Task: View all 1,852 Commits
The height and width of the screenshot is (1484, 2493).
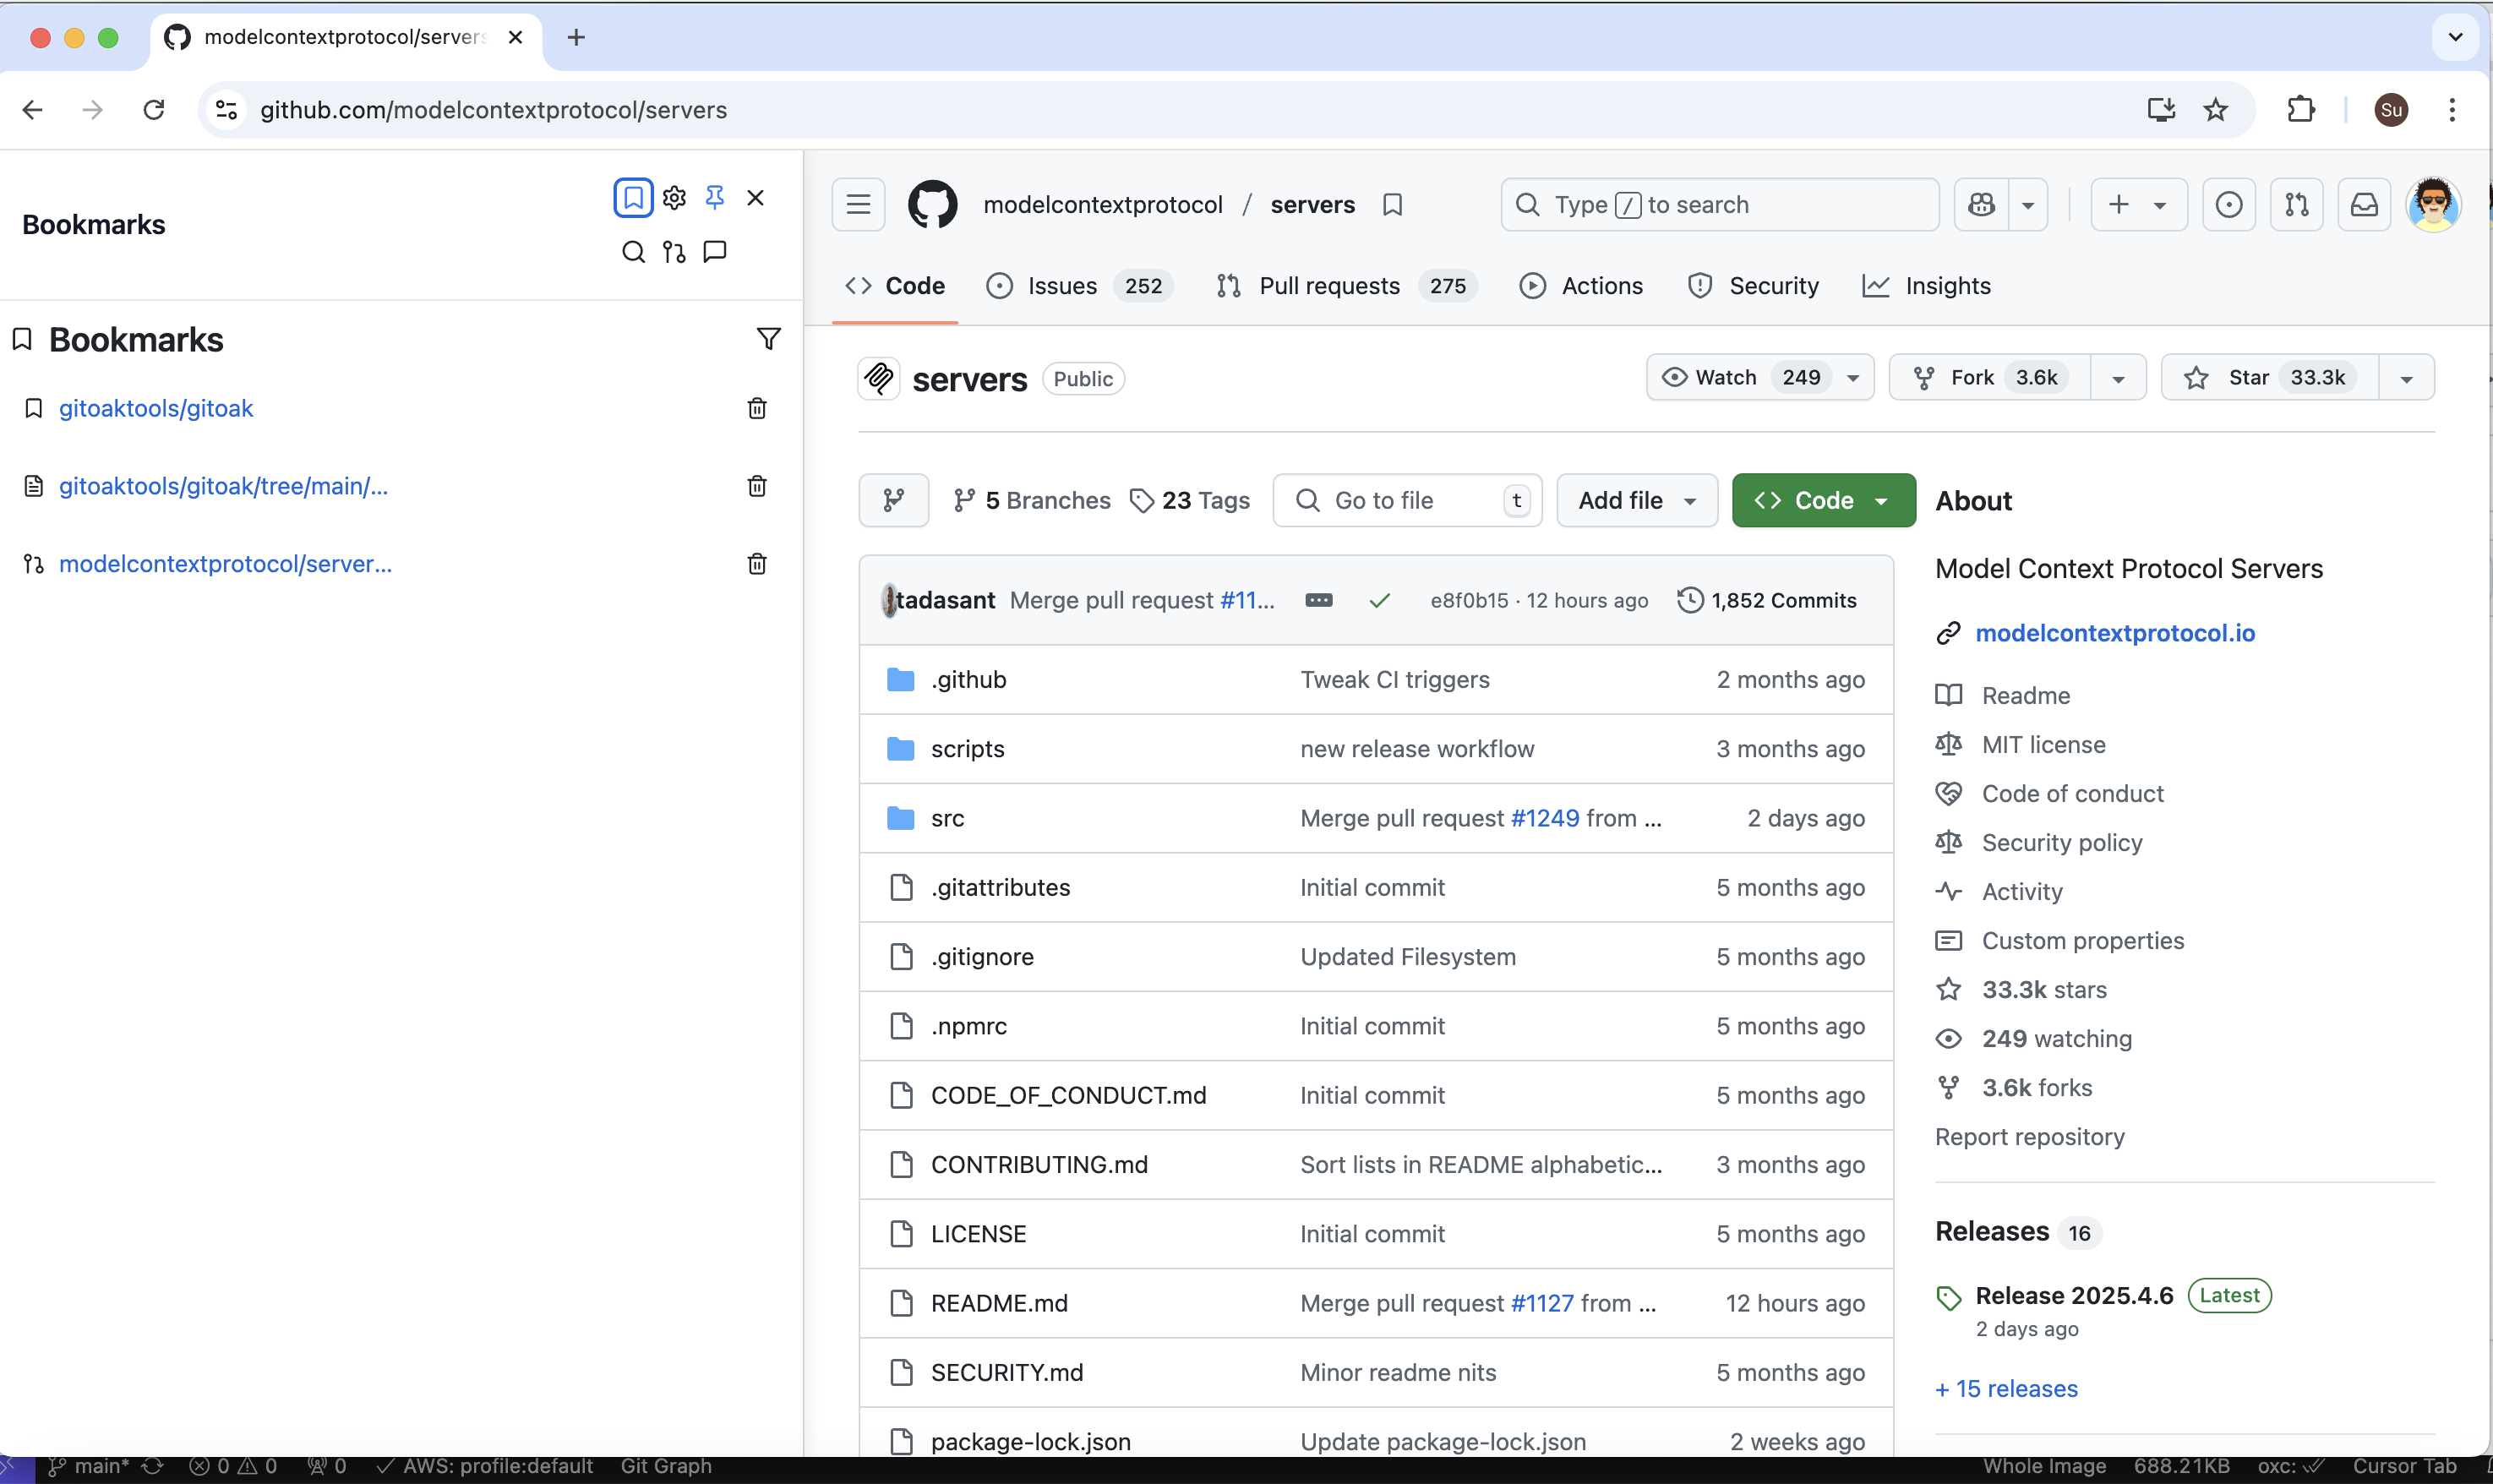Action: point(1767,600)
